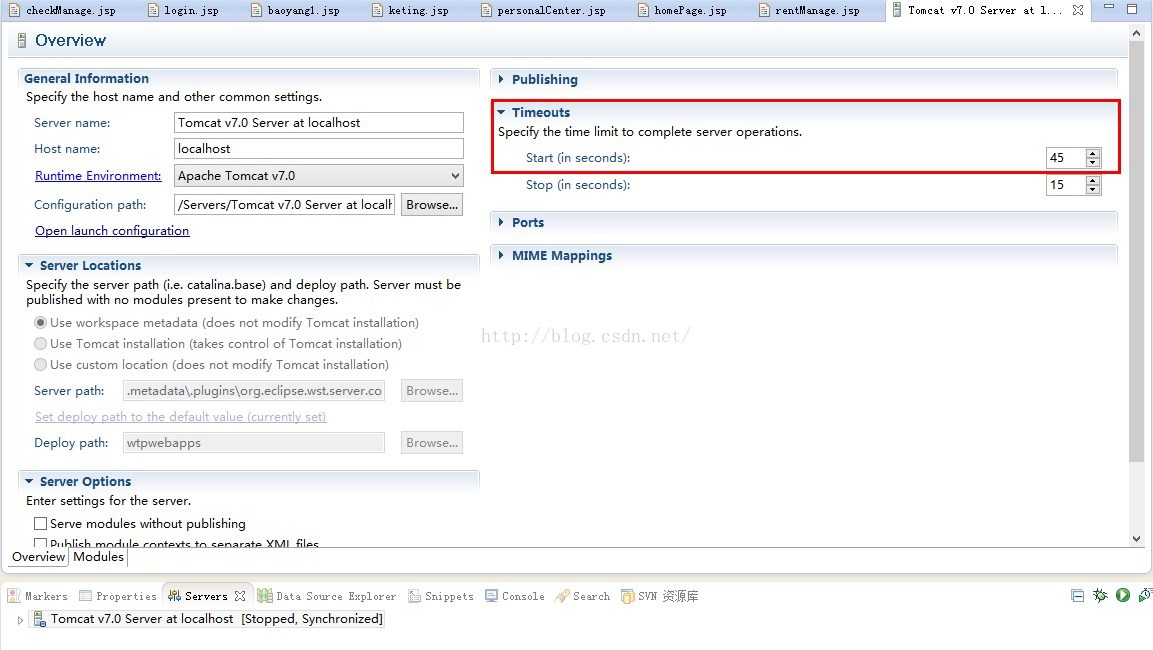Open the checkManage.jsp editor tab
Image resolution: width=1153 pixels, height=650 pixels.
[x=63, y=10]
